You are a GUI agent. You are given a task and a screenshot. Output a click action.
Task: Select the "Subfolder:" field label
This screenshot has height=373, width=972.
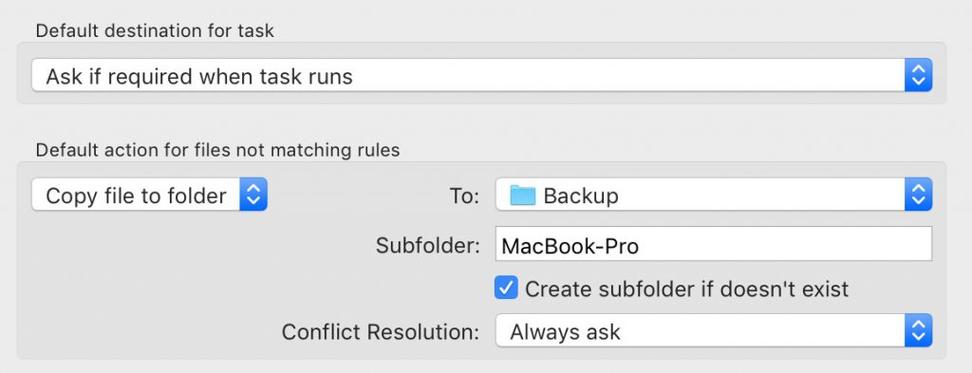428,246
